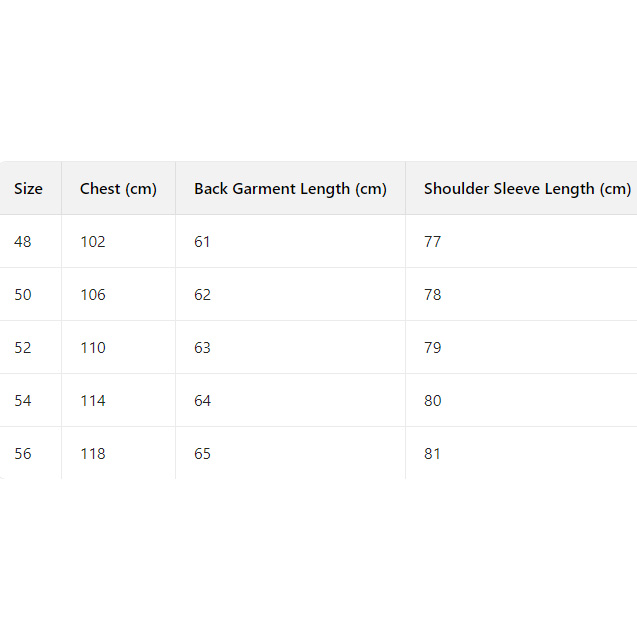Click chest value 118

(93, 454)
